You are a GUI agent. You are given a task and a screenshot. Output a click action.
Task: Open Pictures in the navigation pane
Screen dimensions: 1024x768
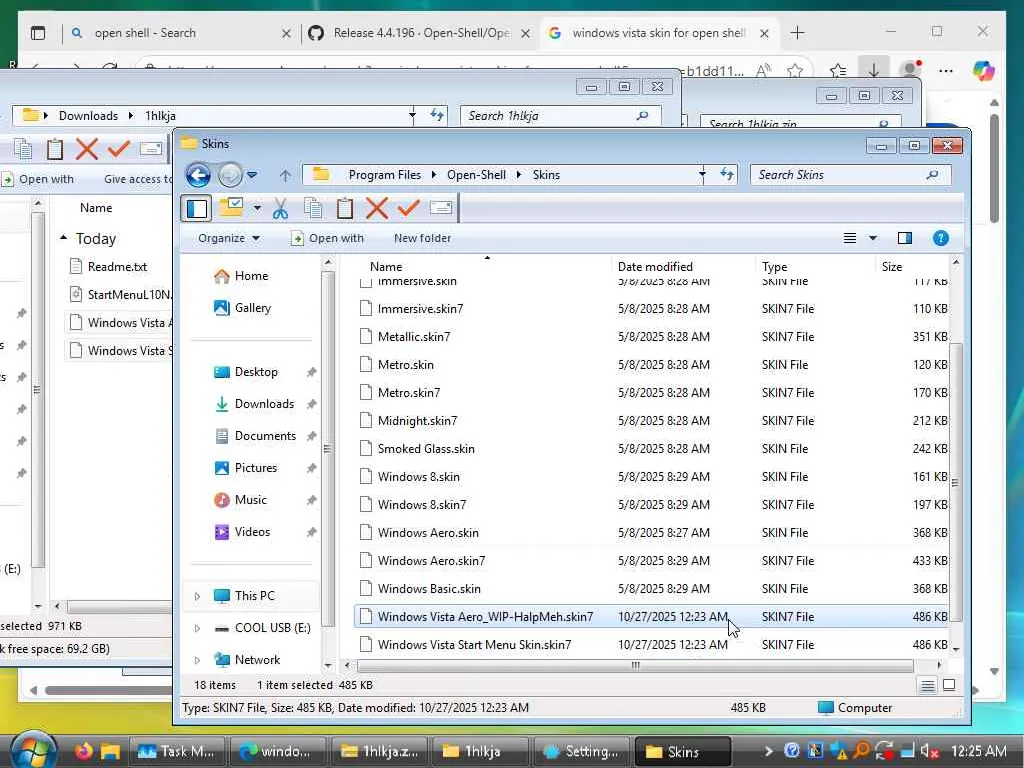click(255, 468)
